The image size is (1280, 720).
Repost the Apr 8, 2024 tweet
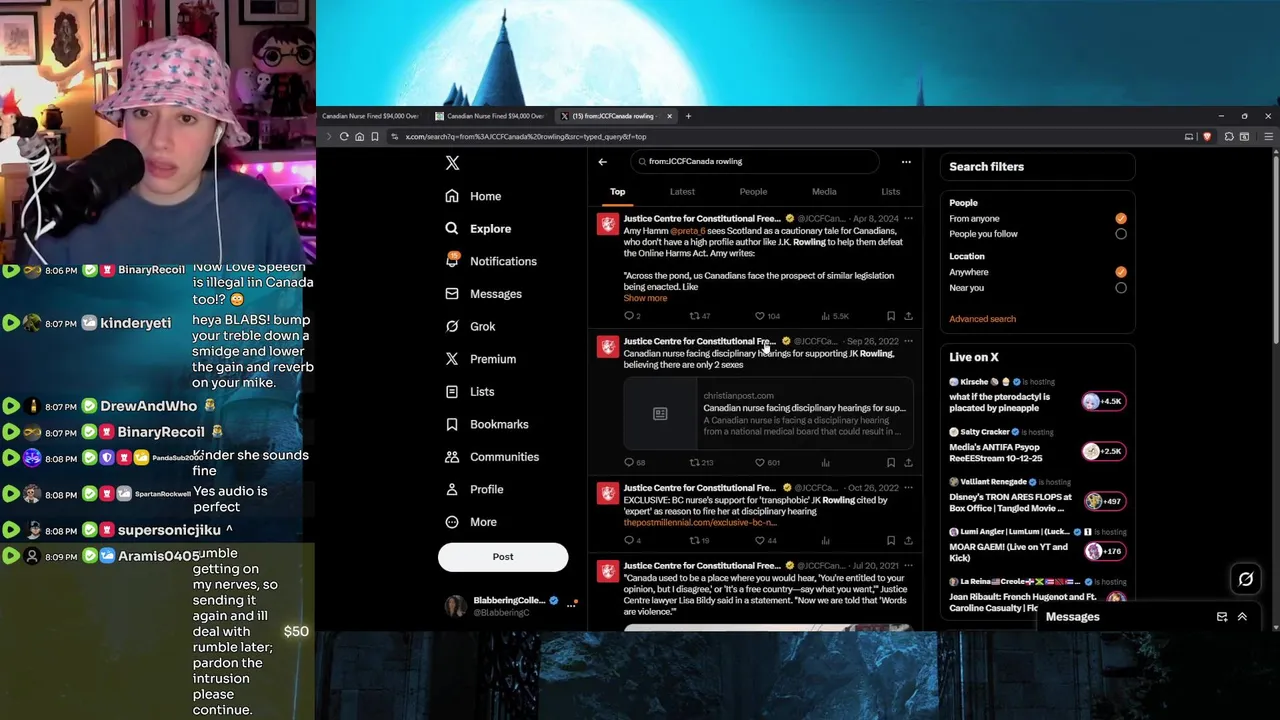tap(695, 316)
